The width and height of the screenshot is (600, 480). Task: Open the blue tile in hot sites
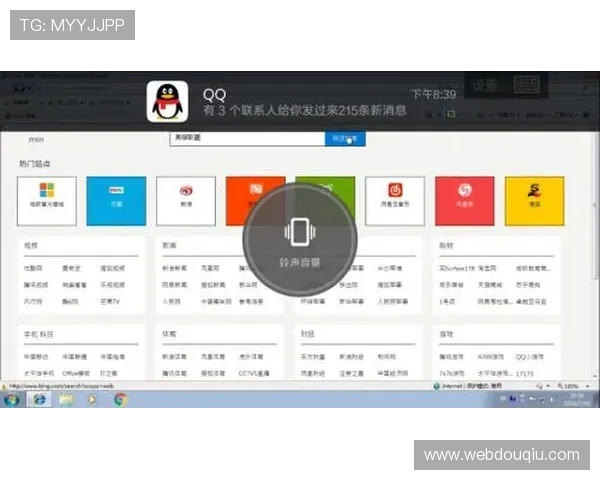pos(116,201)
